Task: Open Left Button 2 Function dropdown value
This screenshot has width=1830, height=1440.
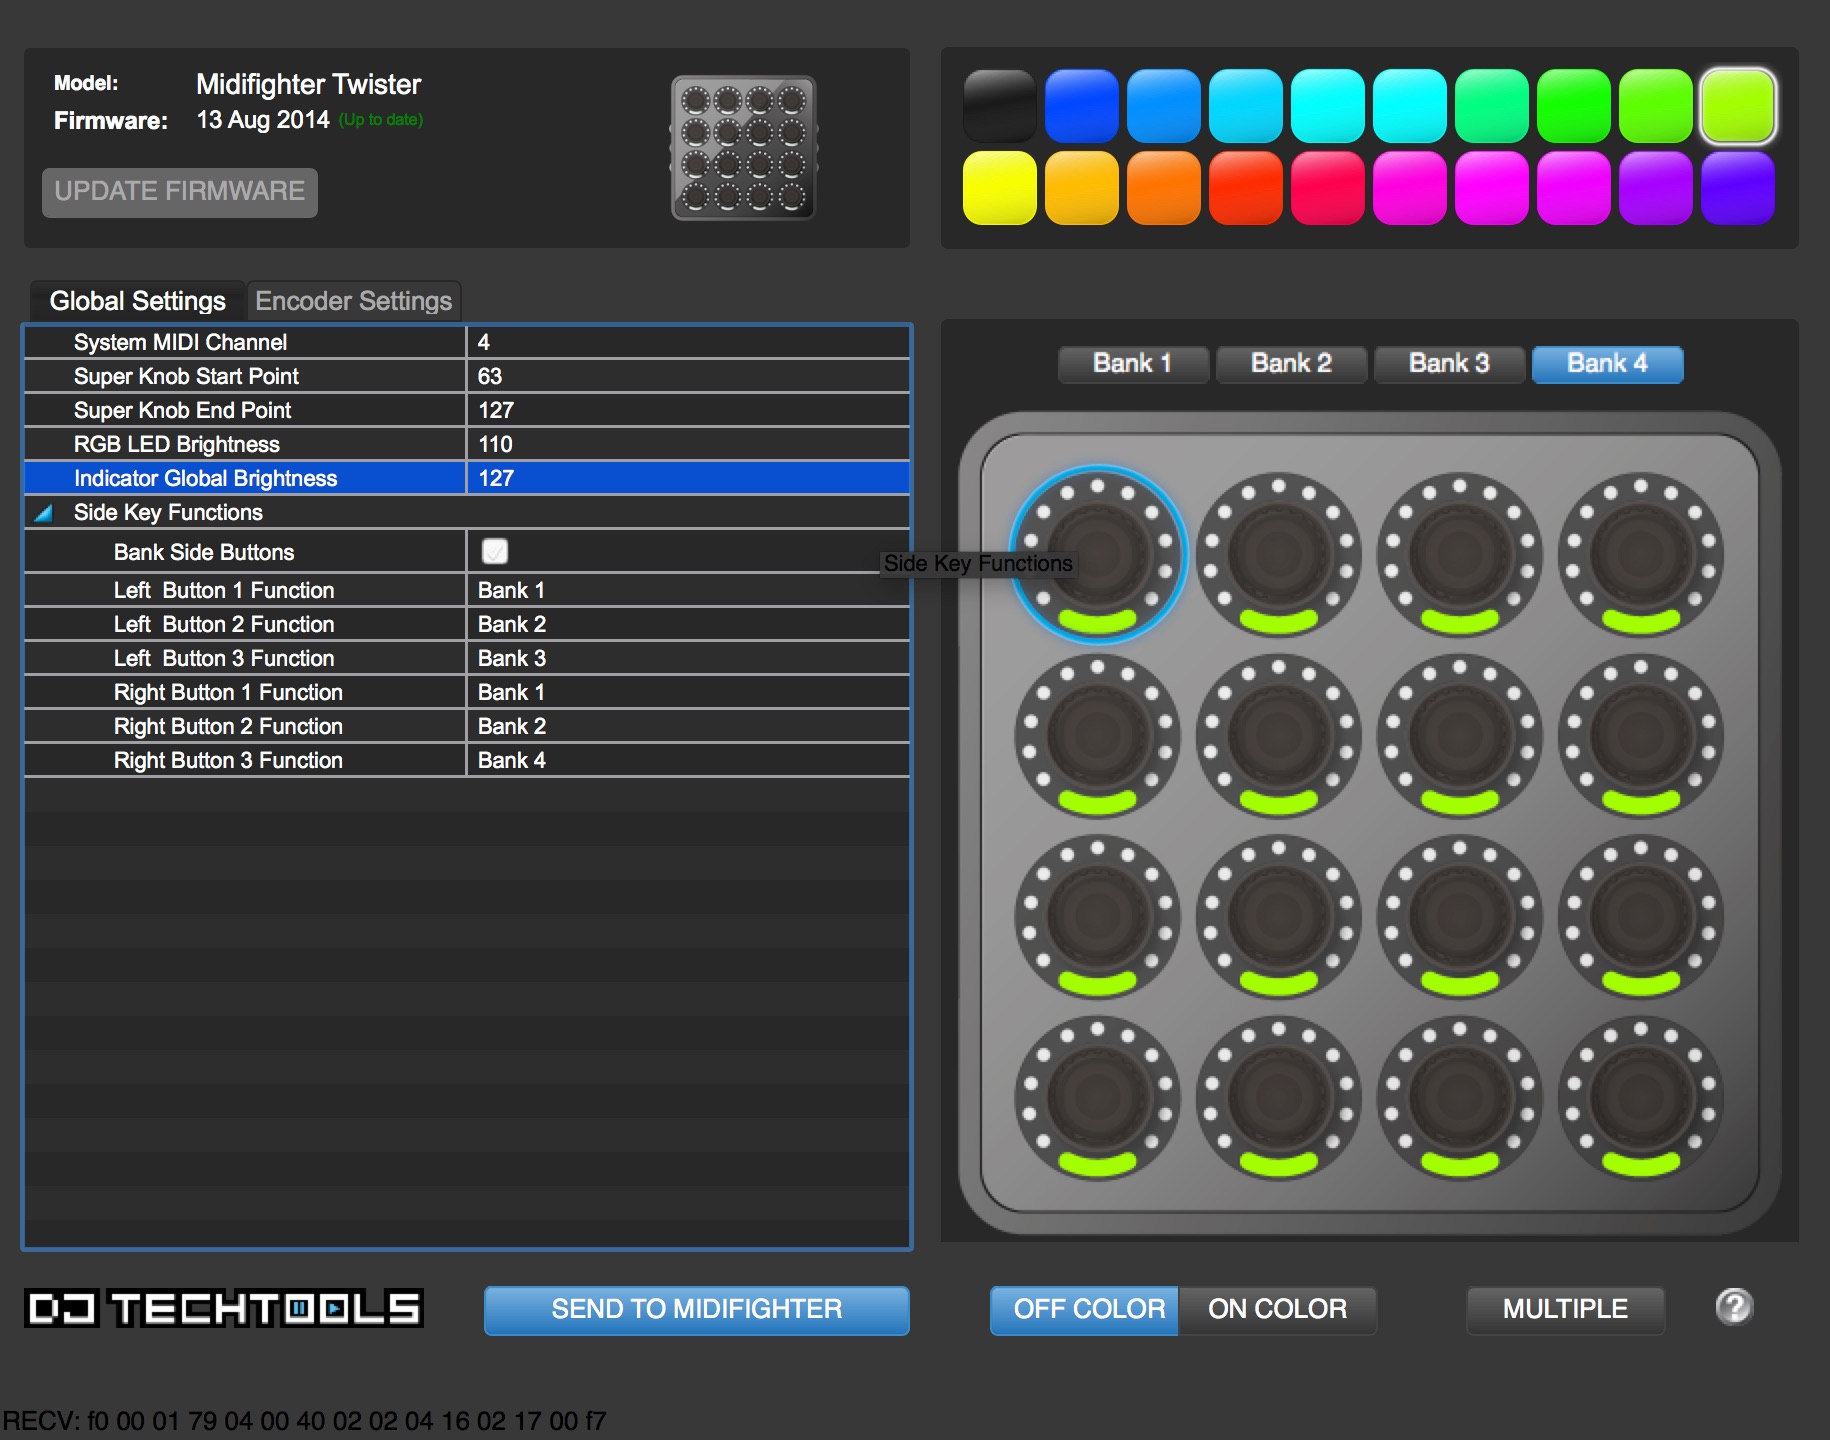Action: click(688, 624)
